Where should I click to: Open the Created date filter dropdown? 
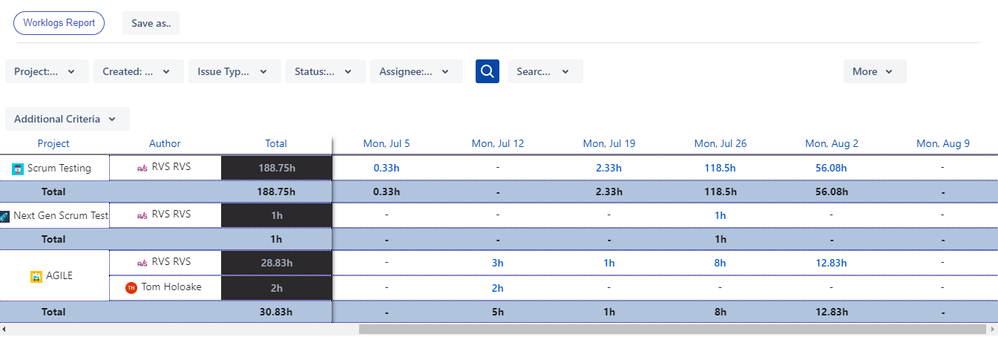[139, 71]
